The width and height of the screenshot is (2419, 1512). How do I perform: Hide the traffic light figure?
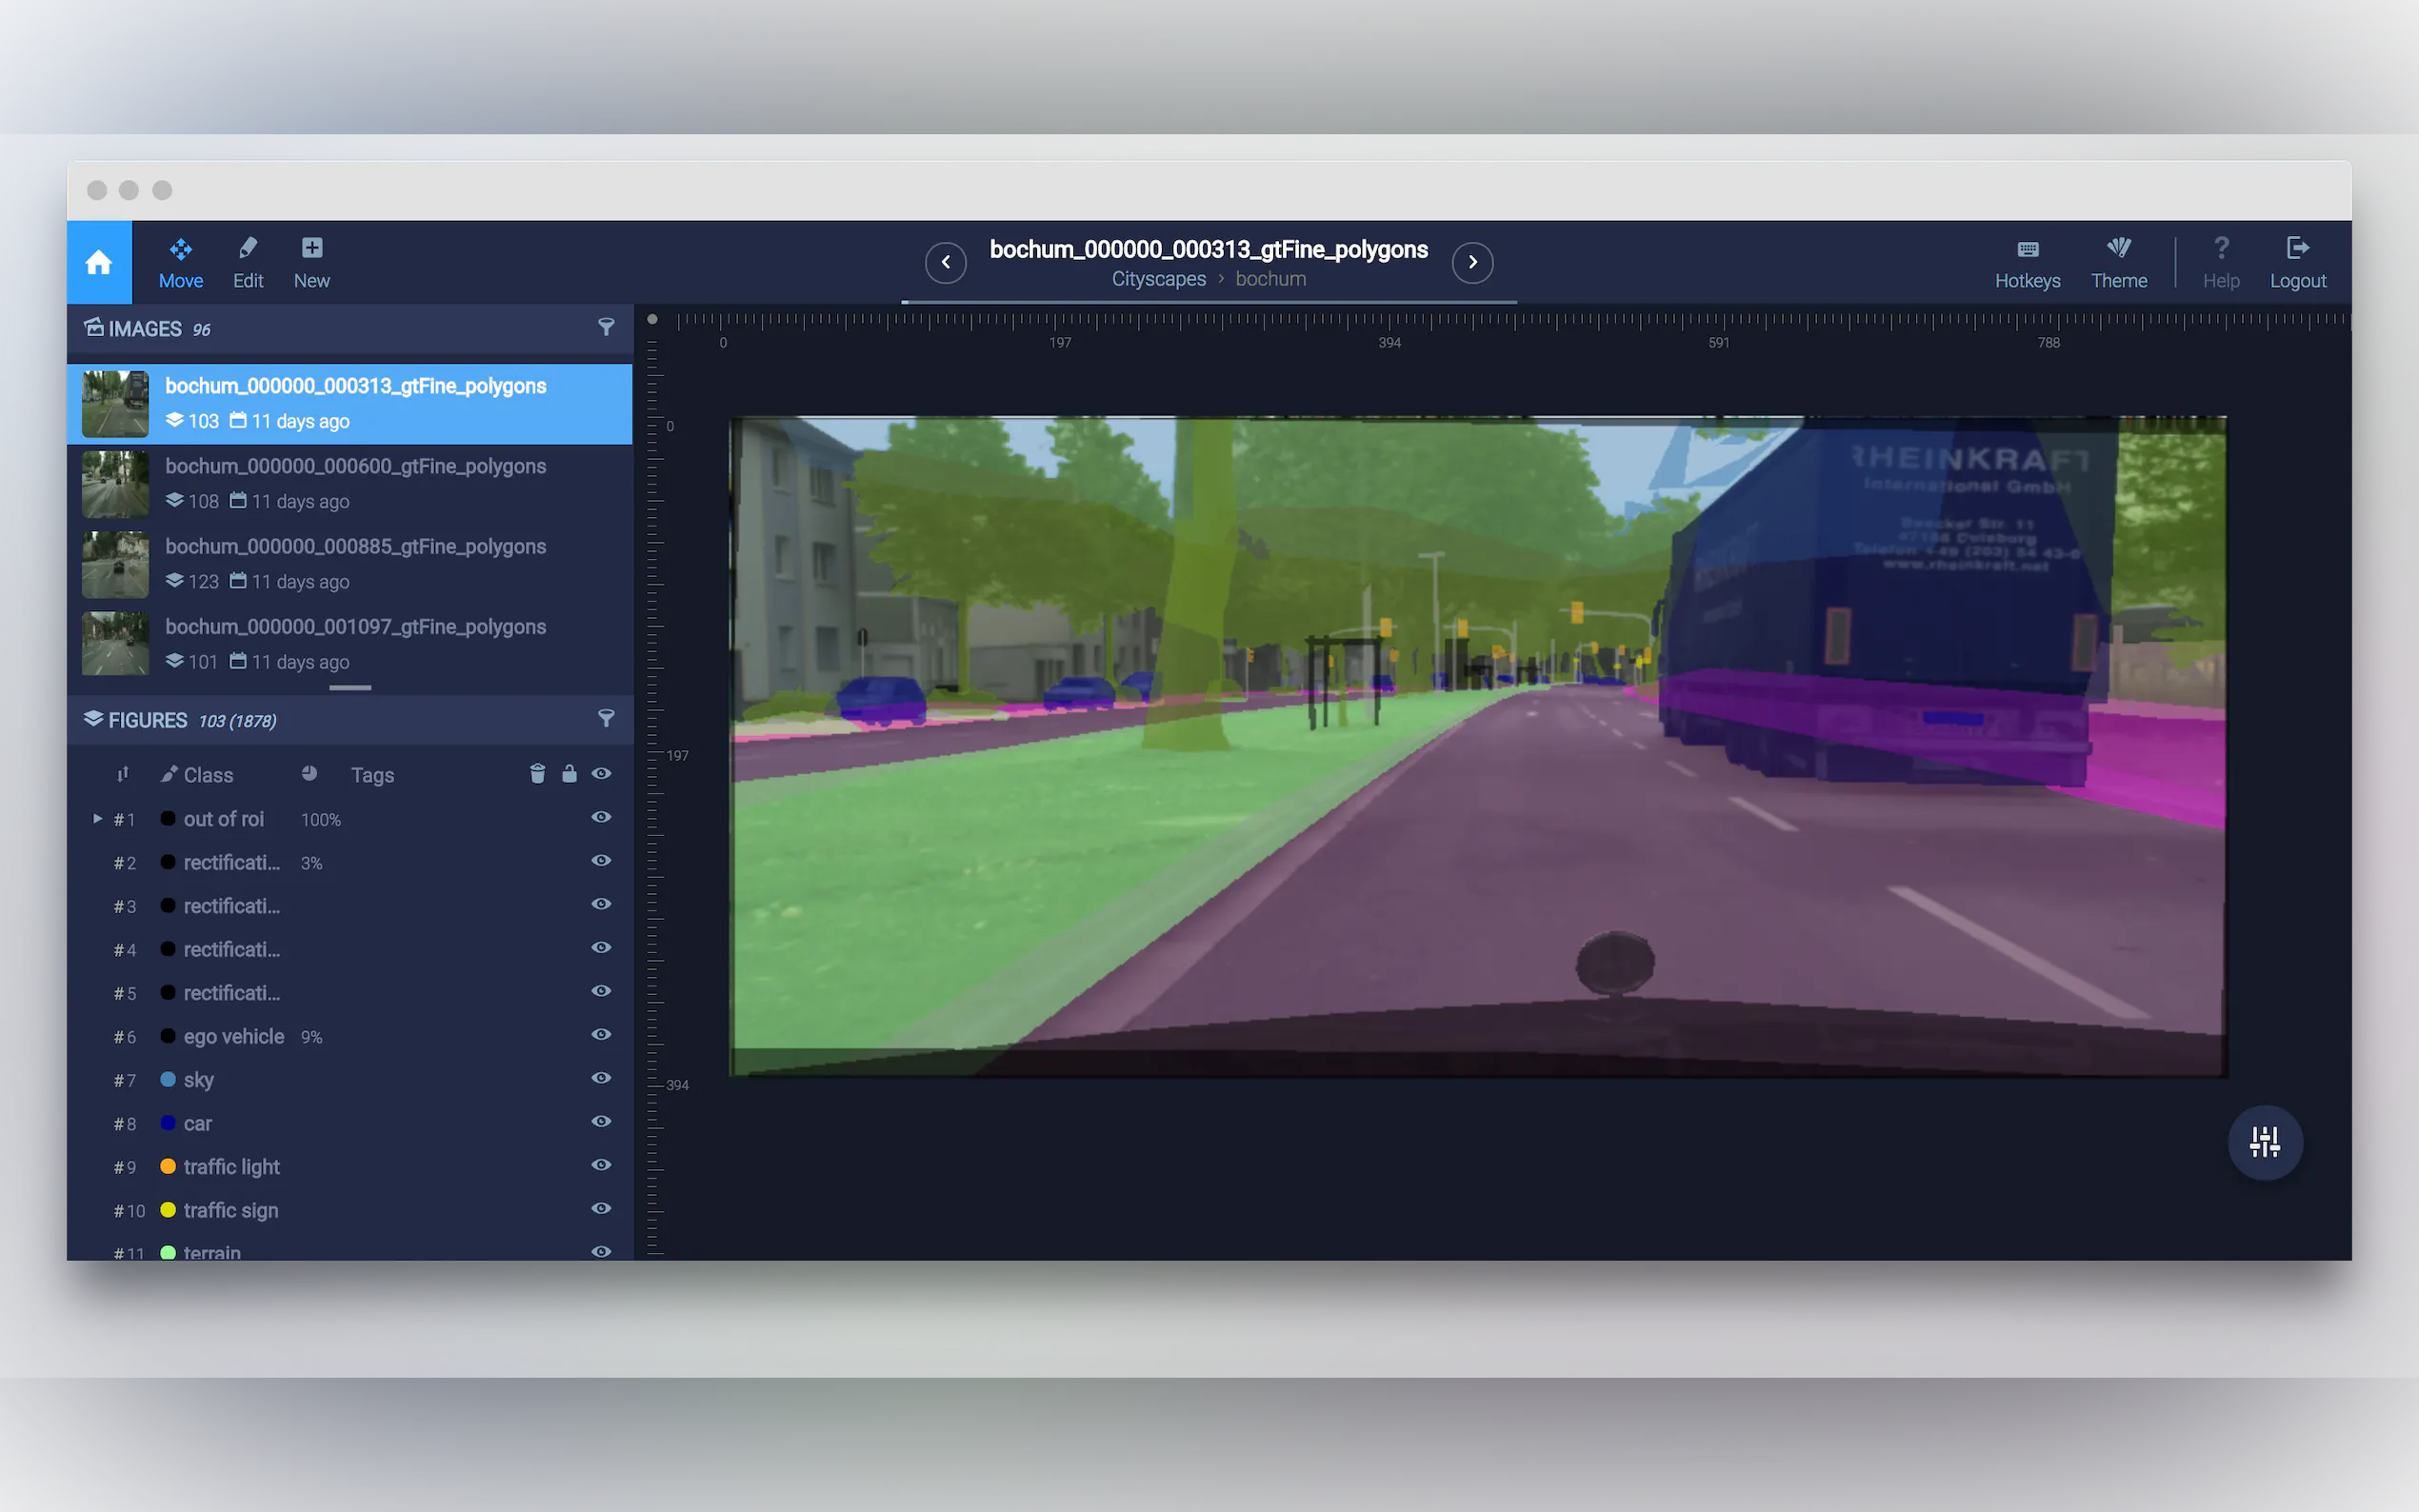coord(601,1165)
